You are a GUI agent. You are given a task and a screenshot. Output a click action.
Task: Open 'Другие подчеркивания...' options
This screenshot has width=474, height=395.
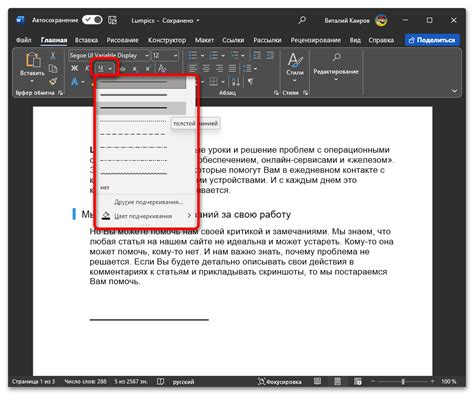click(149, 202)
